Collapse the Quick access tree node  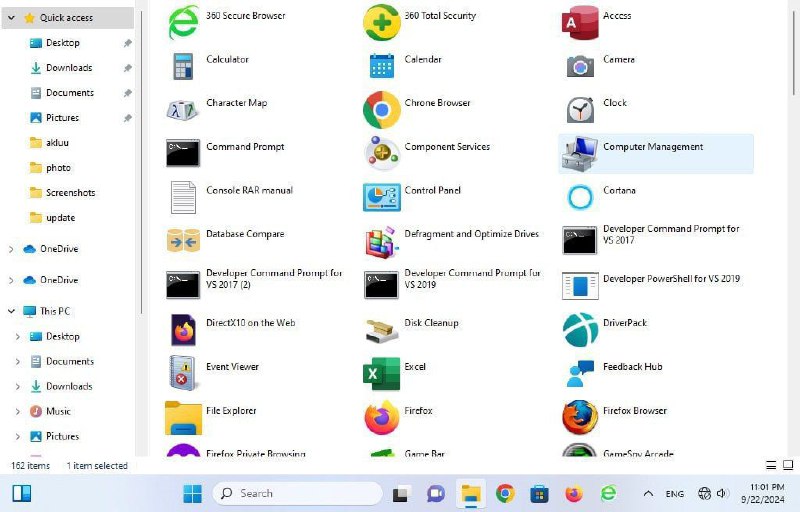[11, 18]
